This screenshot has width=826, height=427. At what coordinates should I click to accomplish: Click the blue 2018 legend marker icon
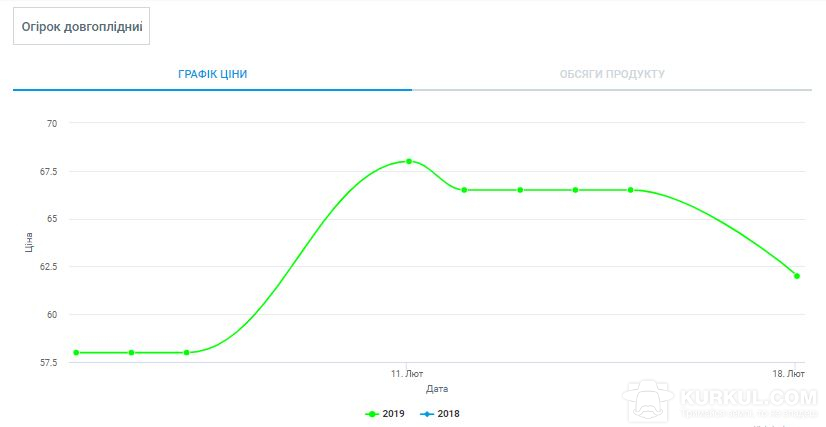coord(427,414)
